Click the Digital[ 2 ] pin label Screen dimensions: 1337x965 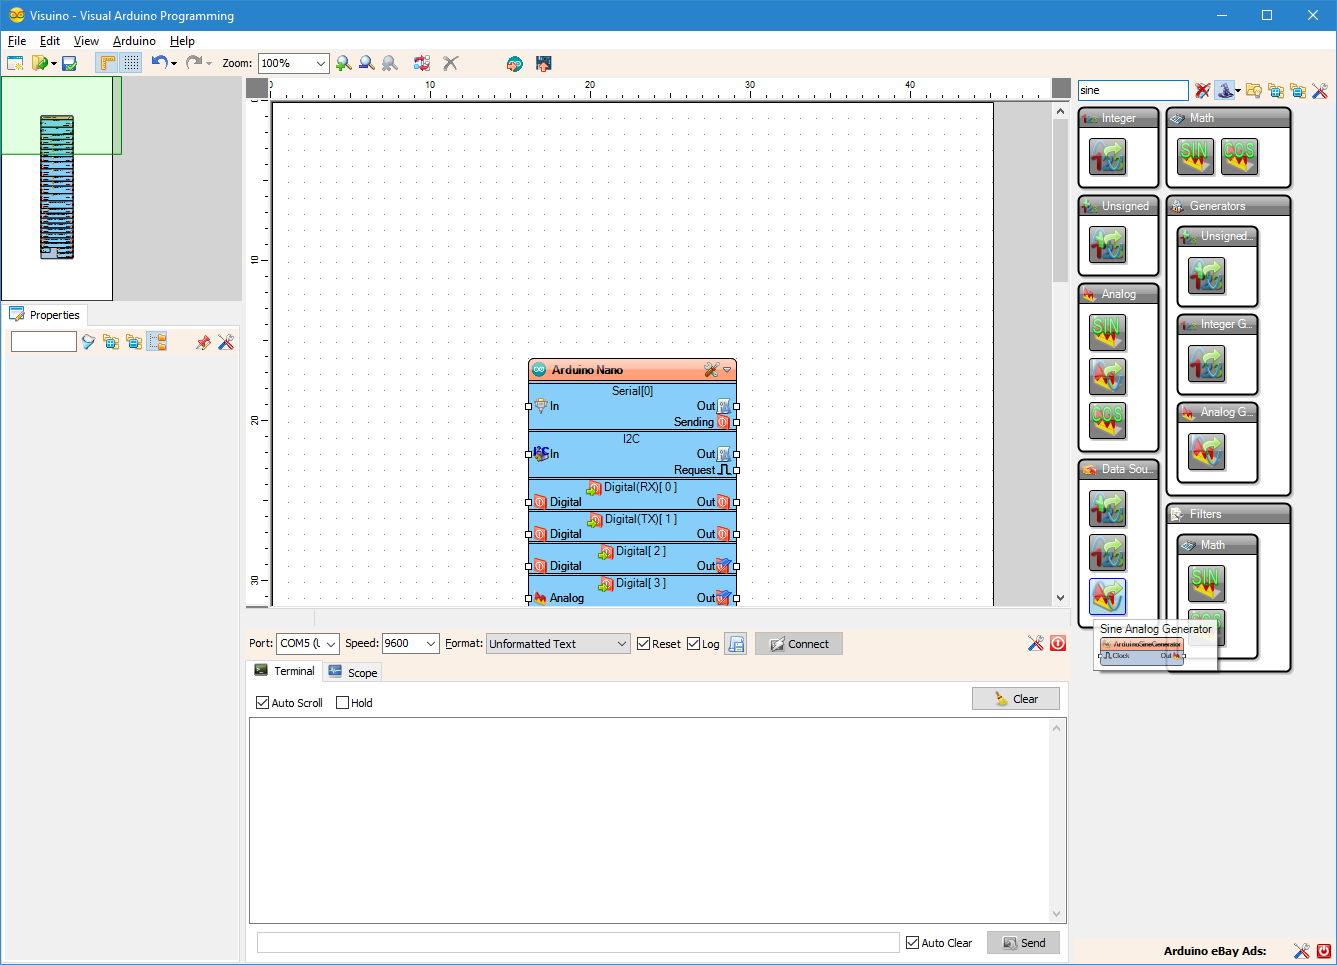click(x=640, y=551)
